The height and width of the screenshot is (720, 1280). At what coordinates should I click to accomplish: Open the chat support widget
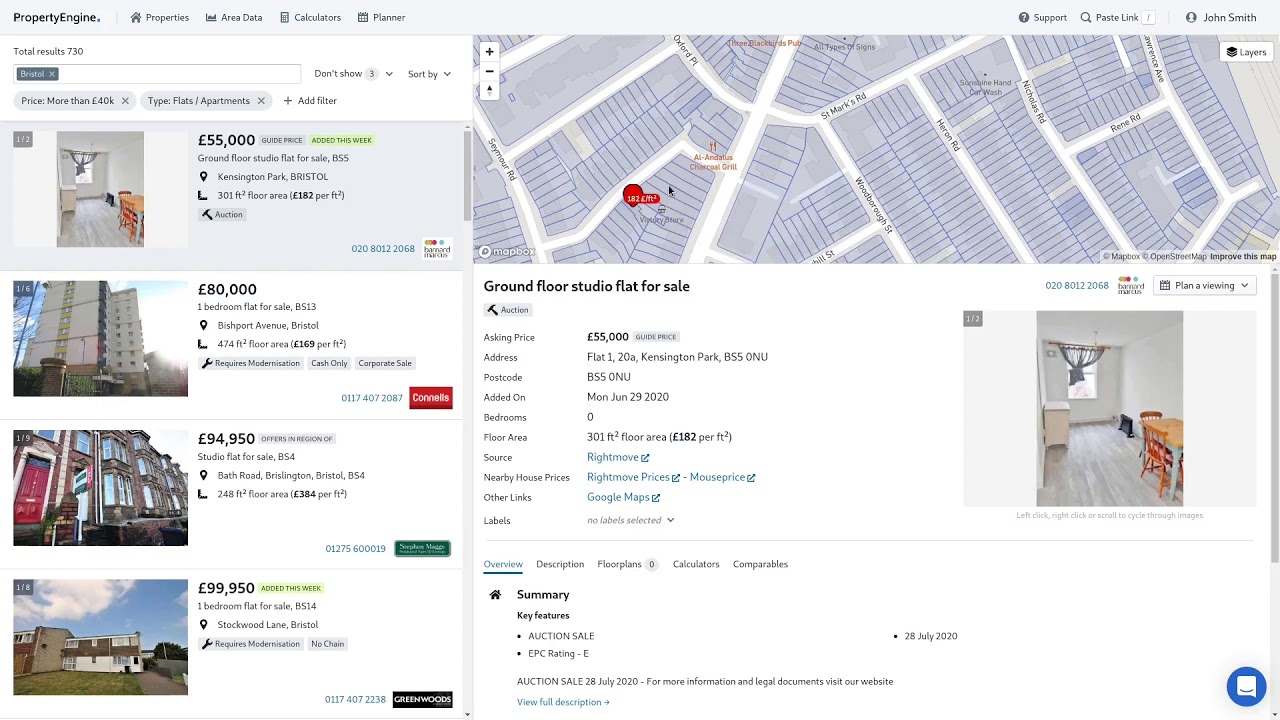click(1246, 687)
